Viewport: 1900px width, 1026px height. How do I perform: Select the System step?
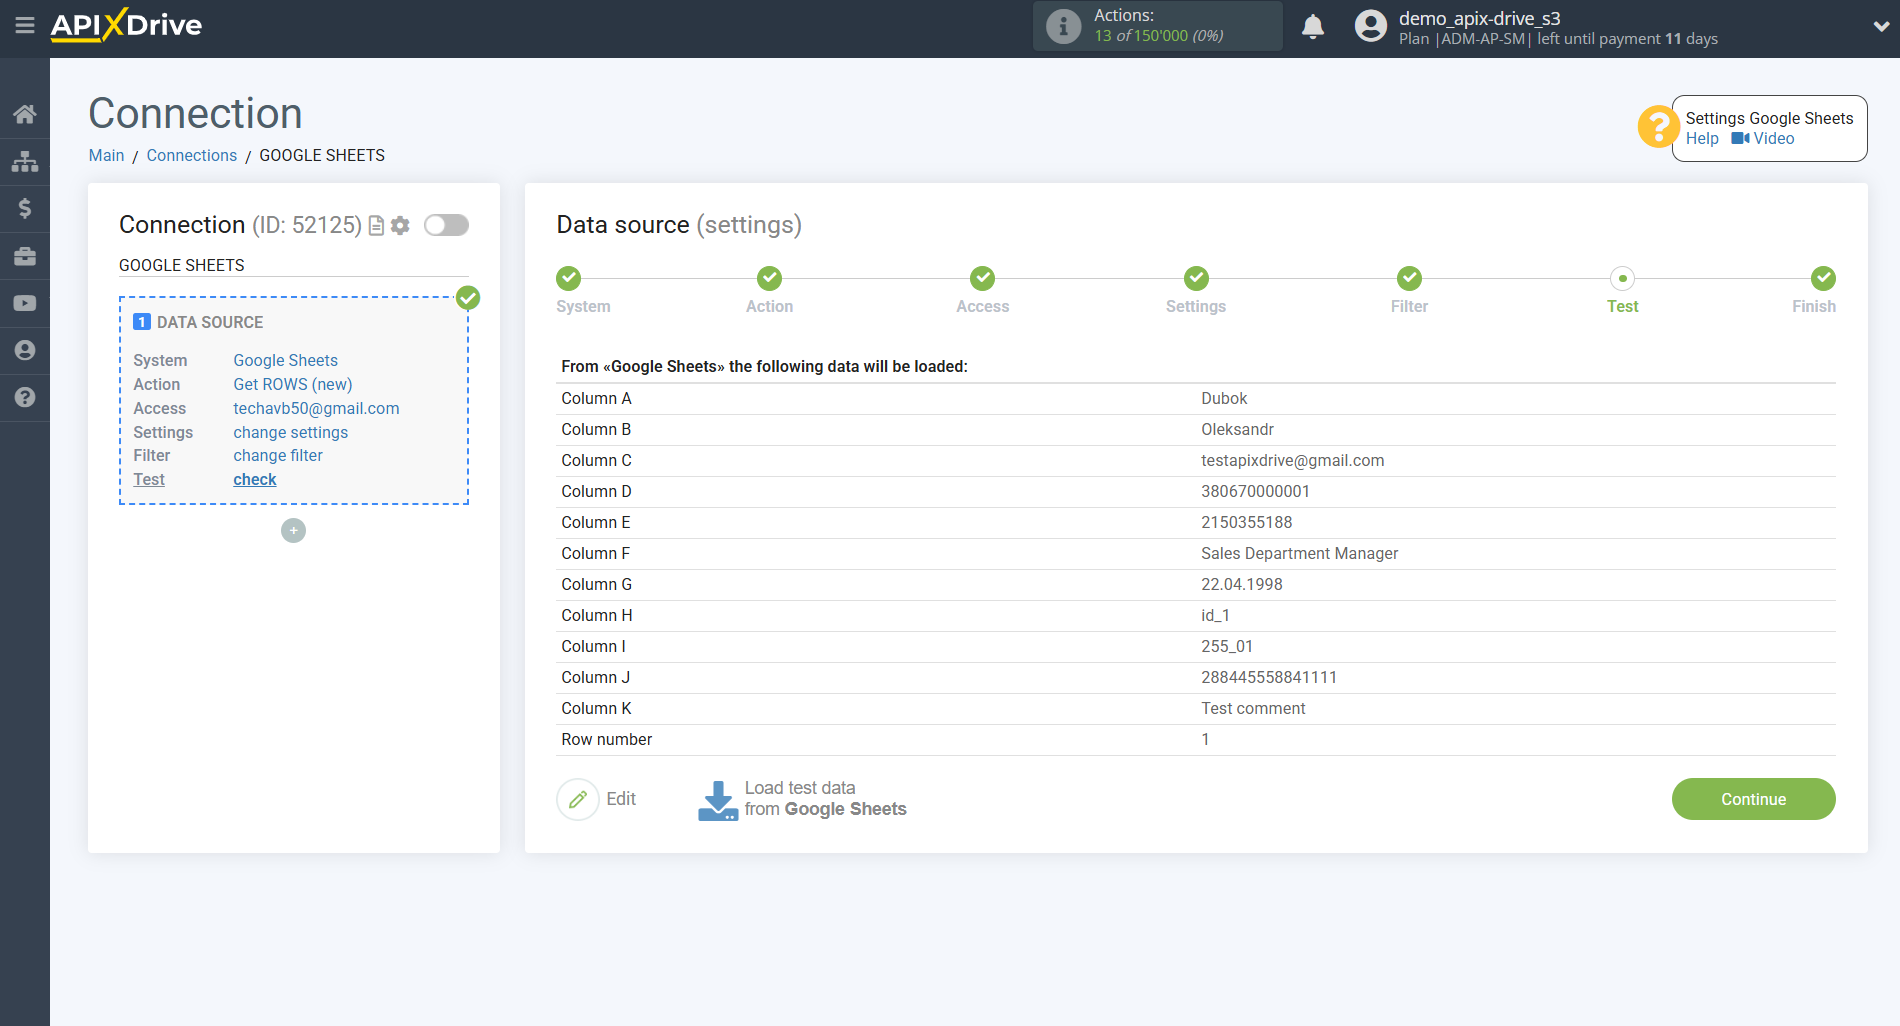[x=569, y=278]
